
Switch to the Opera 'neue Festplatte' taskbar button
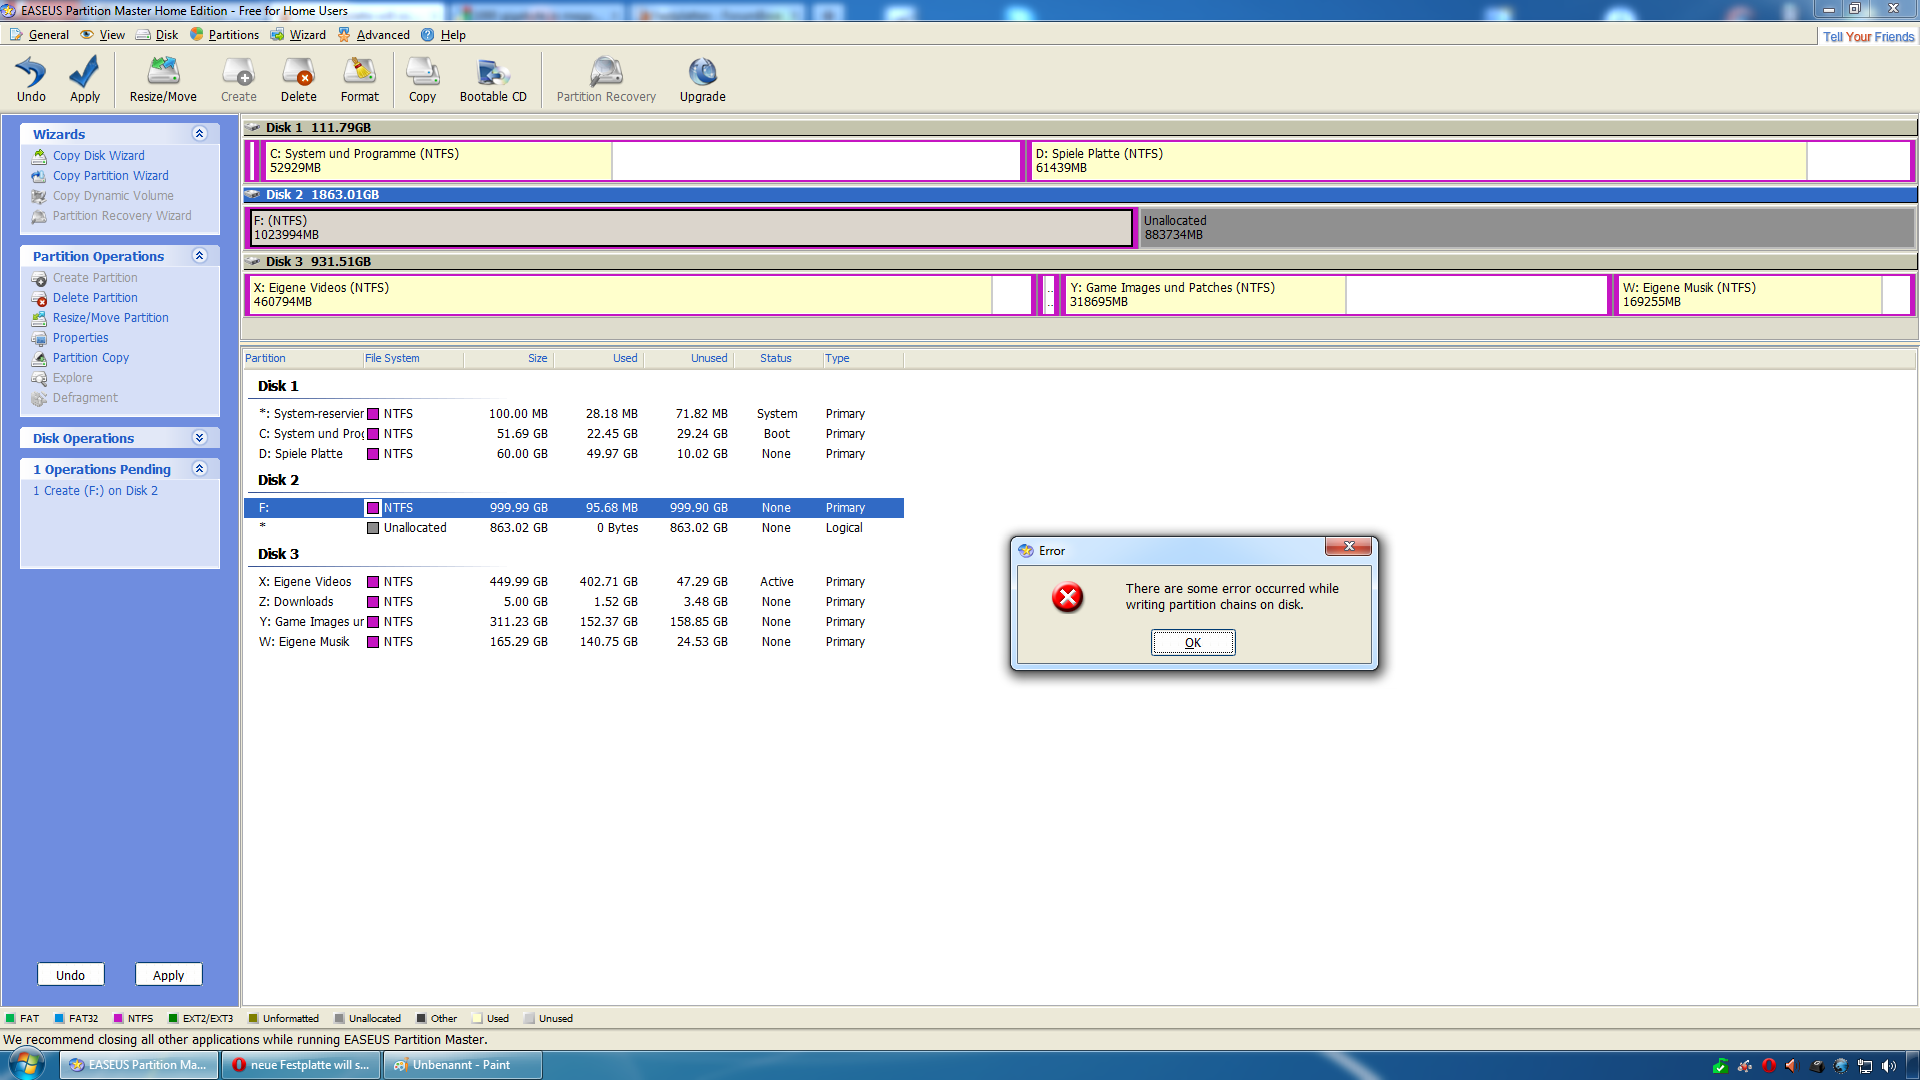coord(302,1065)
